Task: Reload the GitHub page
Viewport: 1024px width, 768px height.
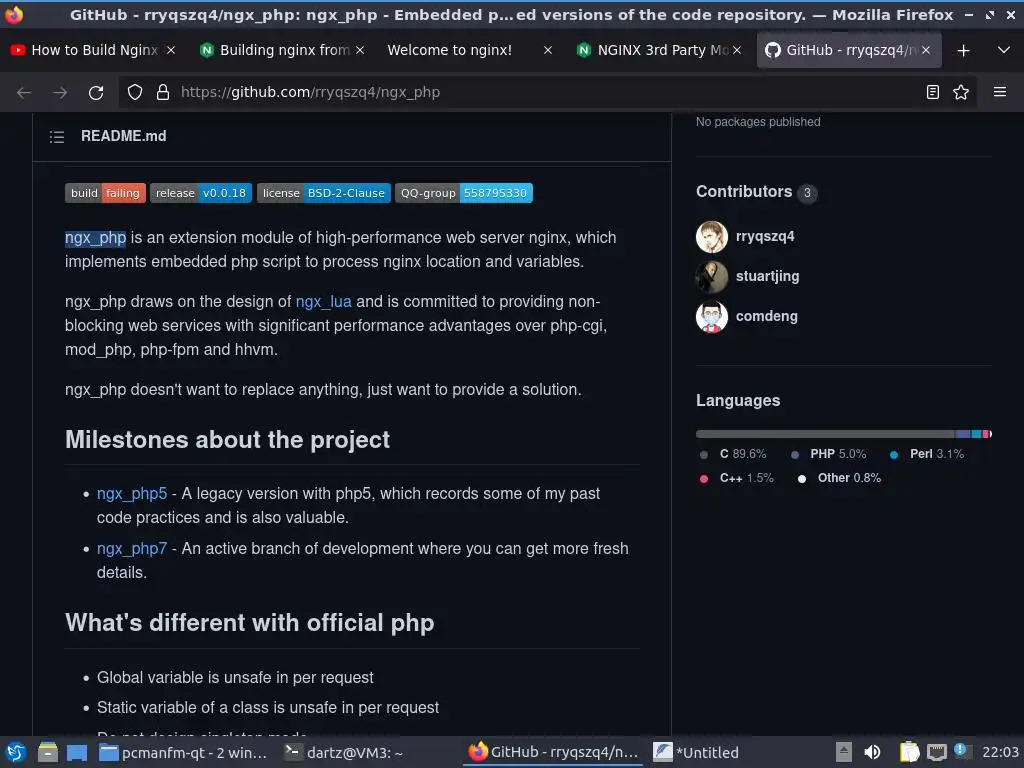Action: [x=96, y=93]
